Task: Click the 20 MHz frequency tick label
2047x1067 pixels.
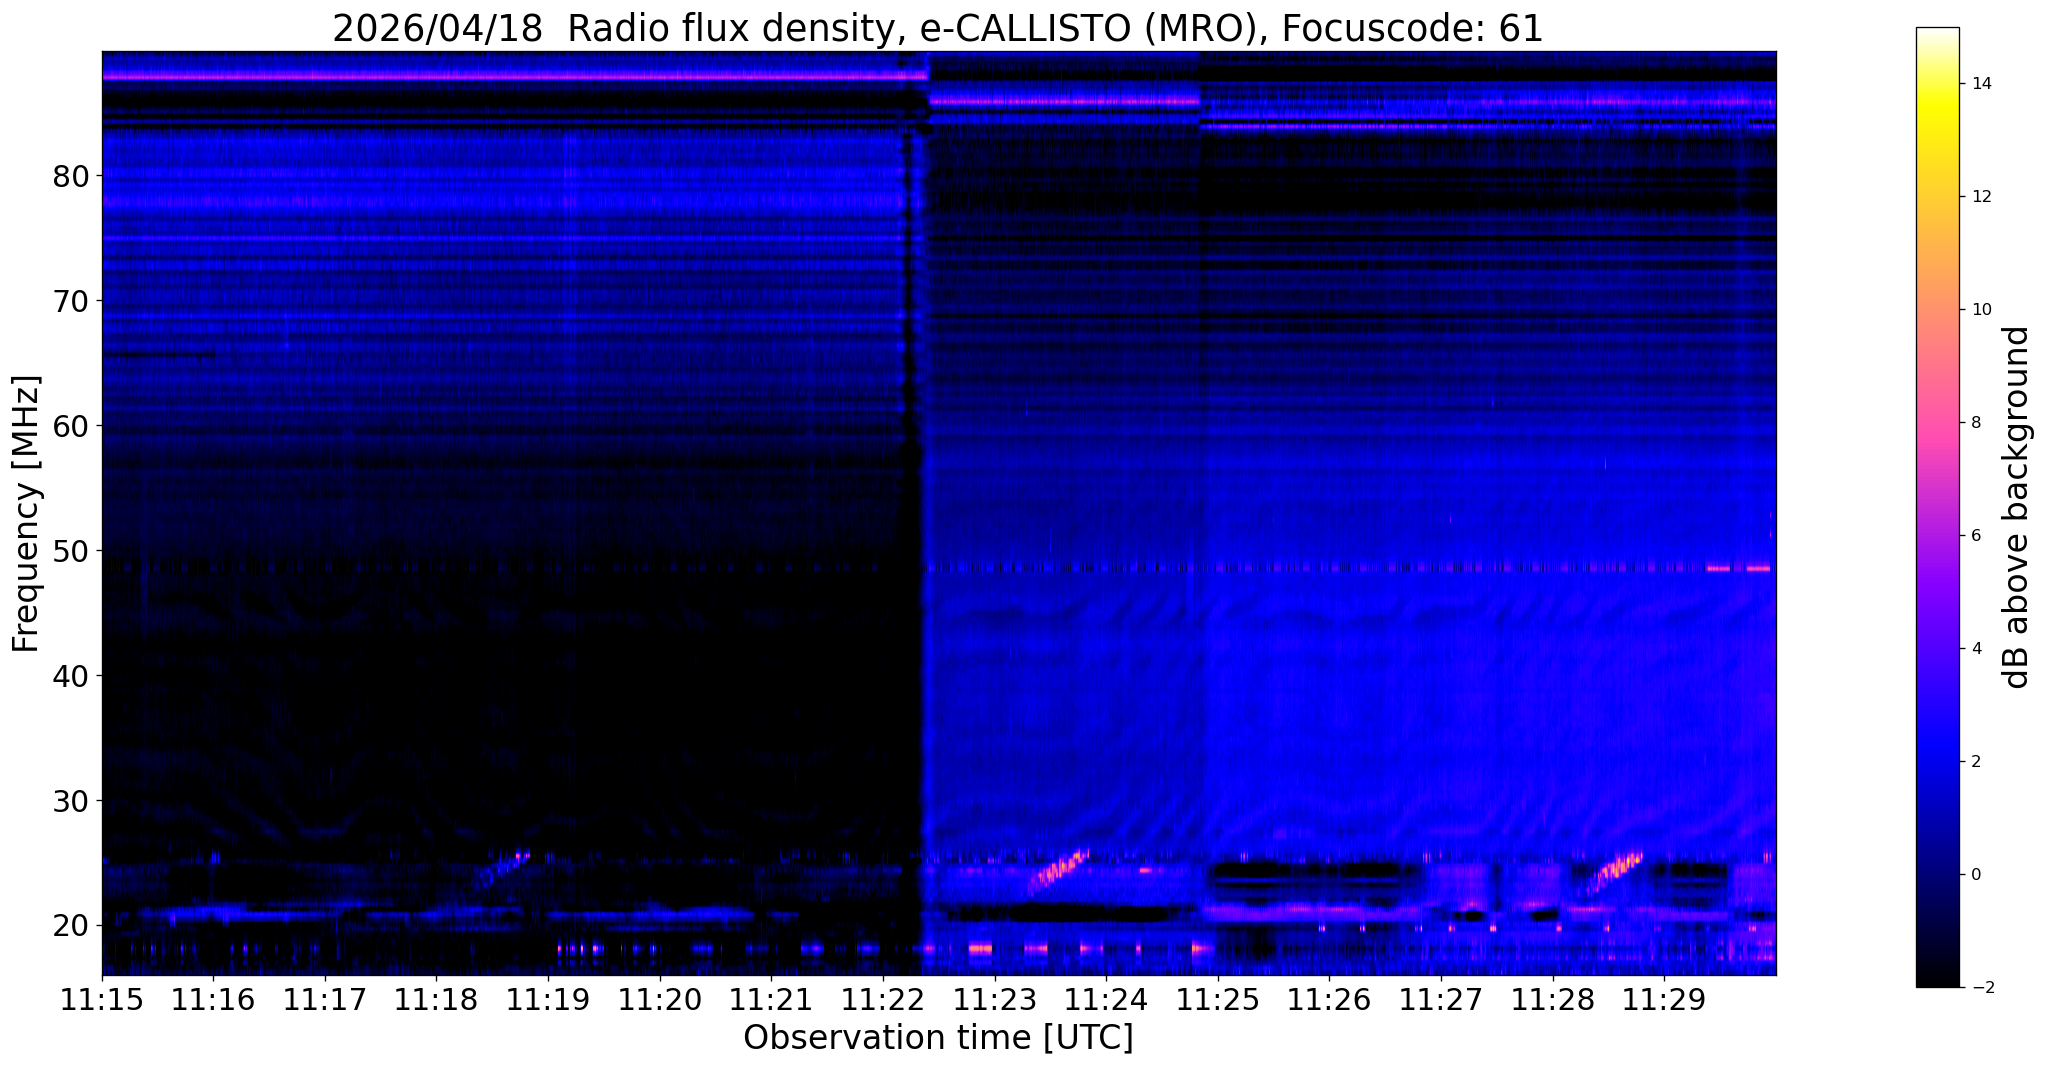Action: pyautogui.click(x=70, y=926)
